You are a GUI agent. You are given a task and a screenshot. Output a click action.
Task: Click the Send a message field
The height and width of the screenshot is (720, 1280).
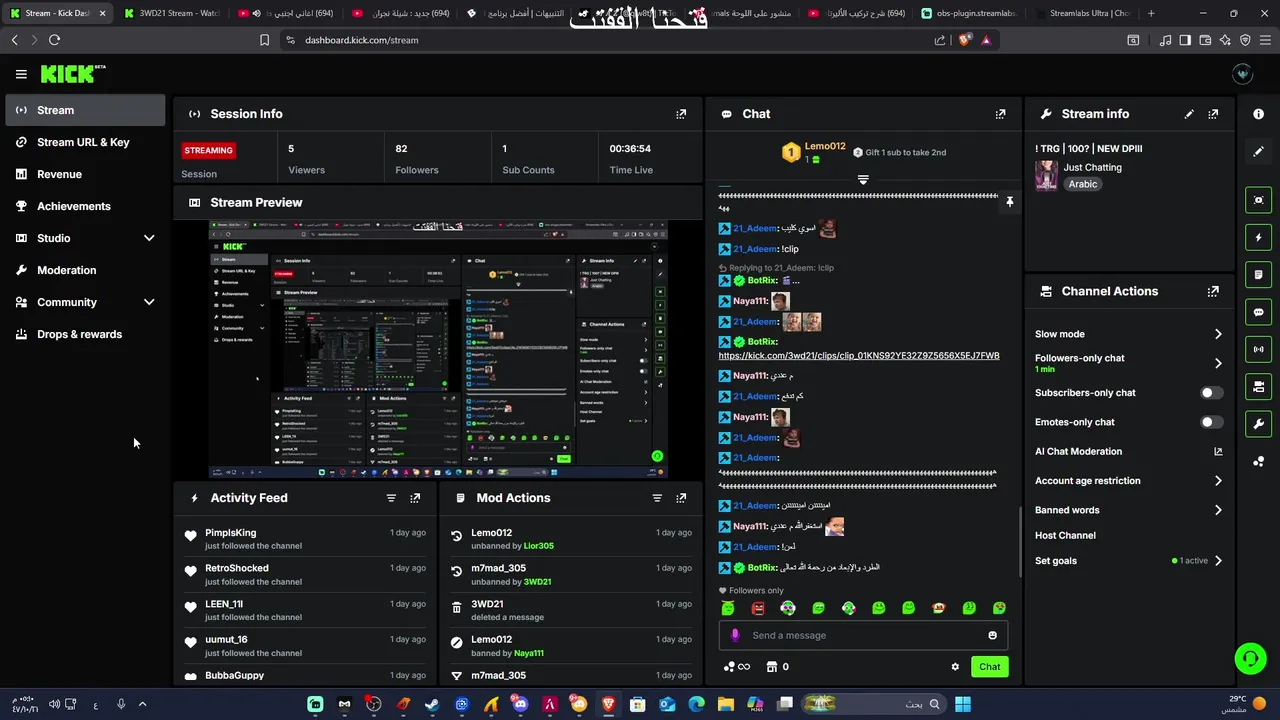click(x=863, y=635)
